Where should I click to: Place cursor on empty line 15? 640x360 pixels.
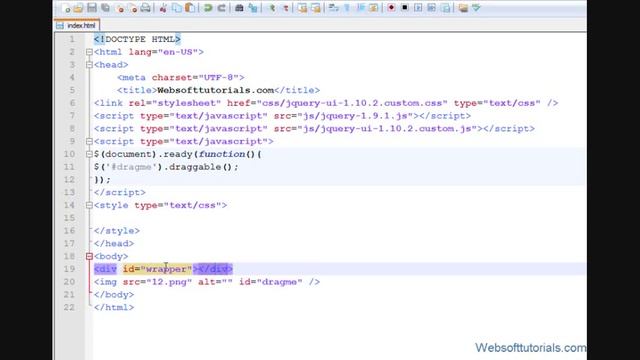(340, 218)
